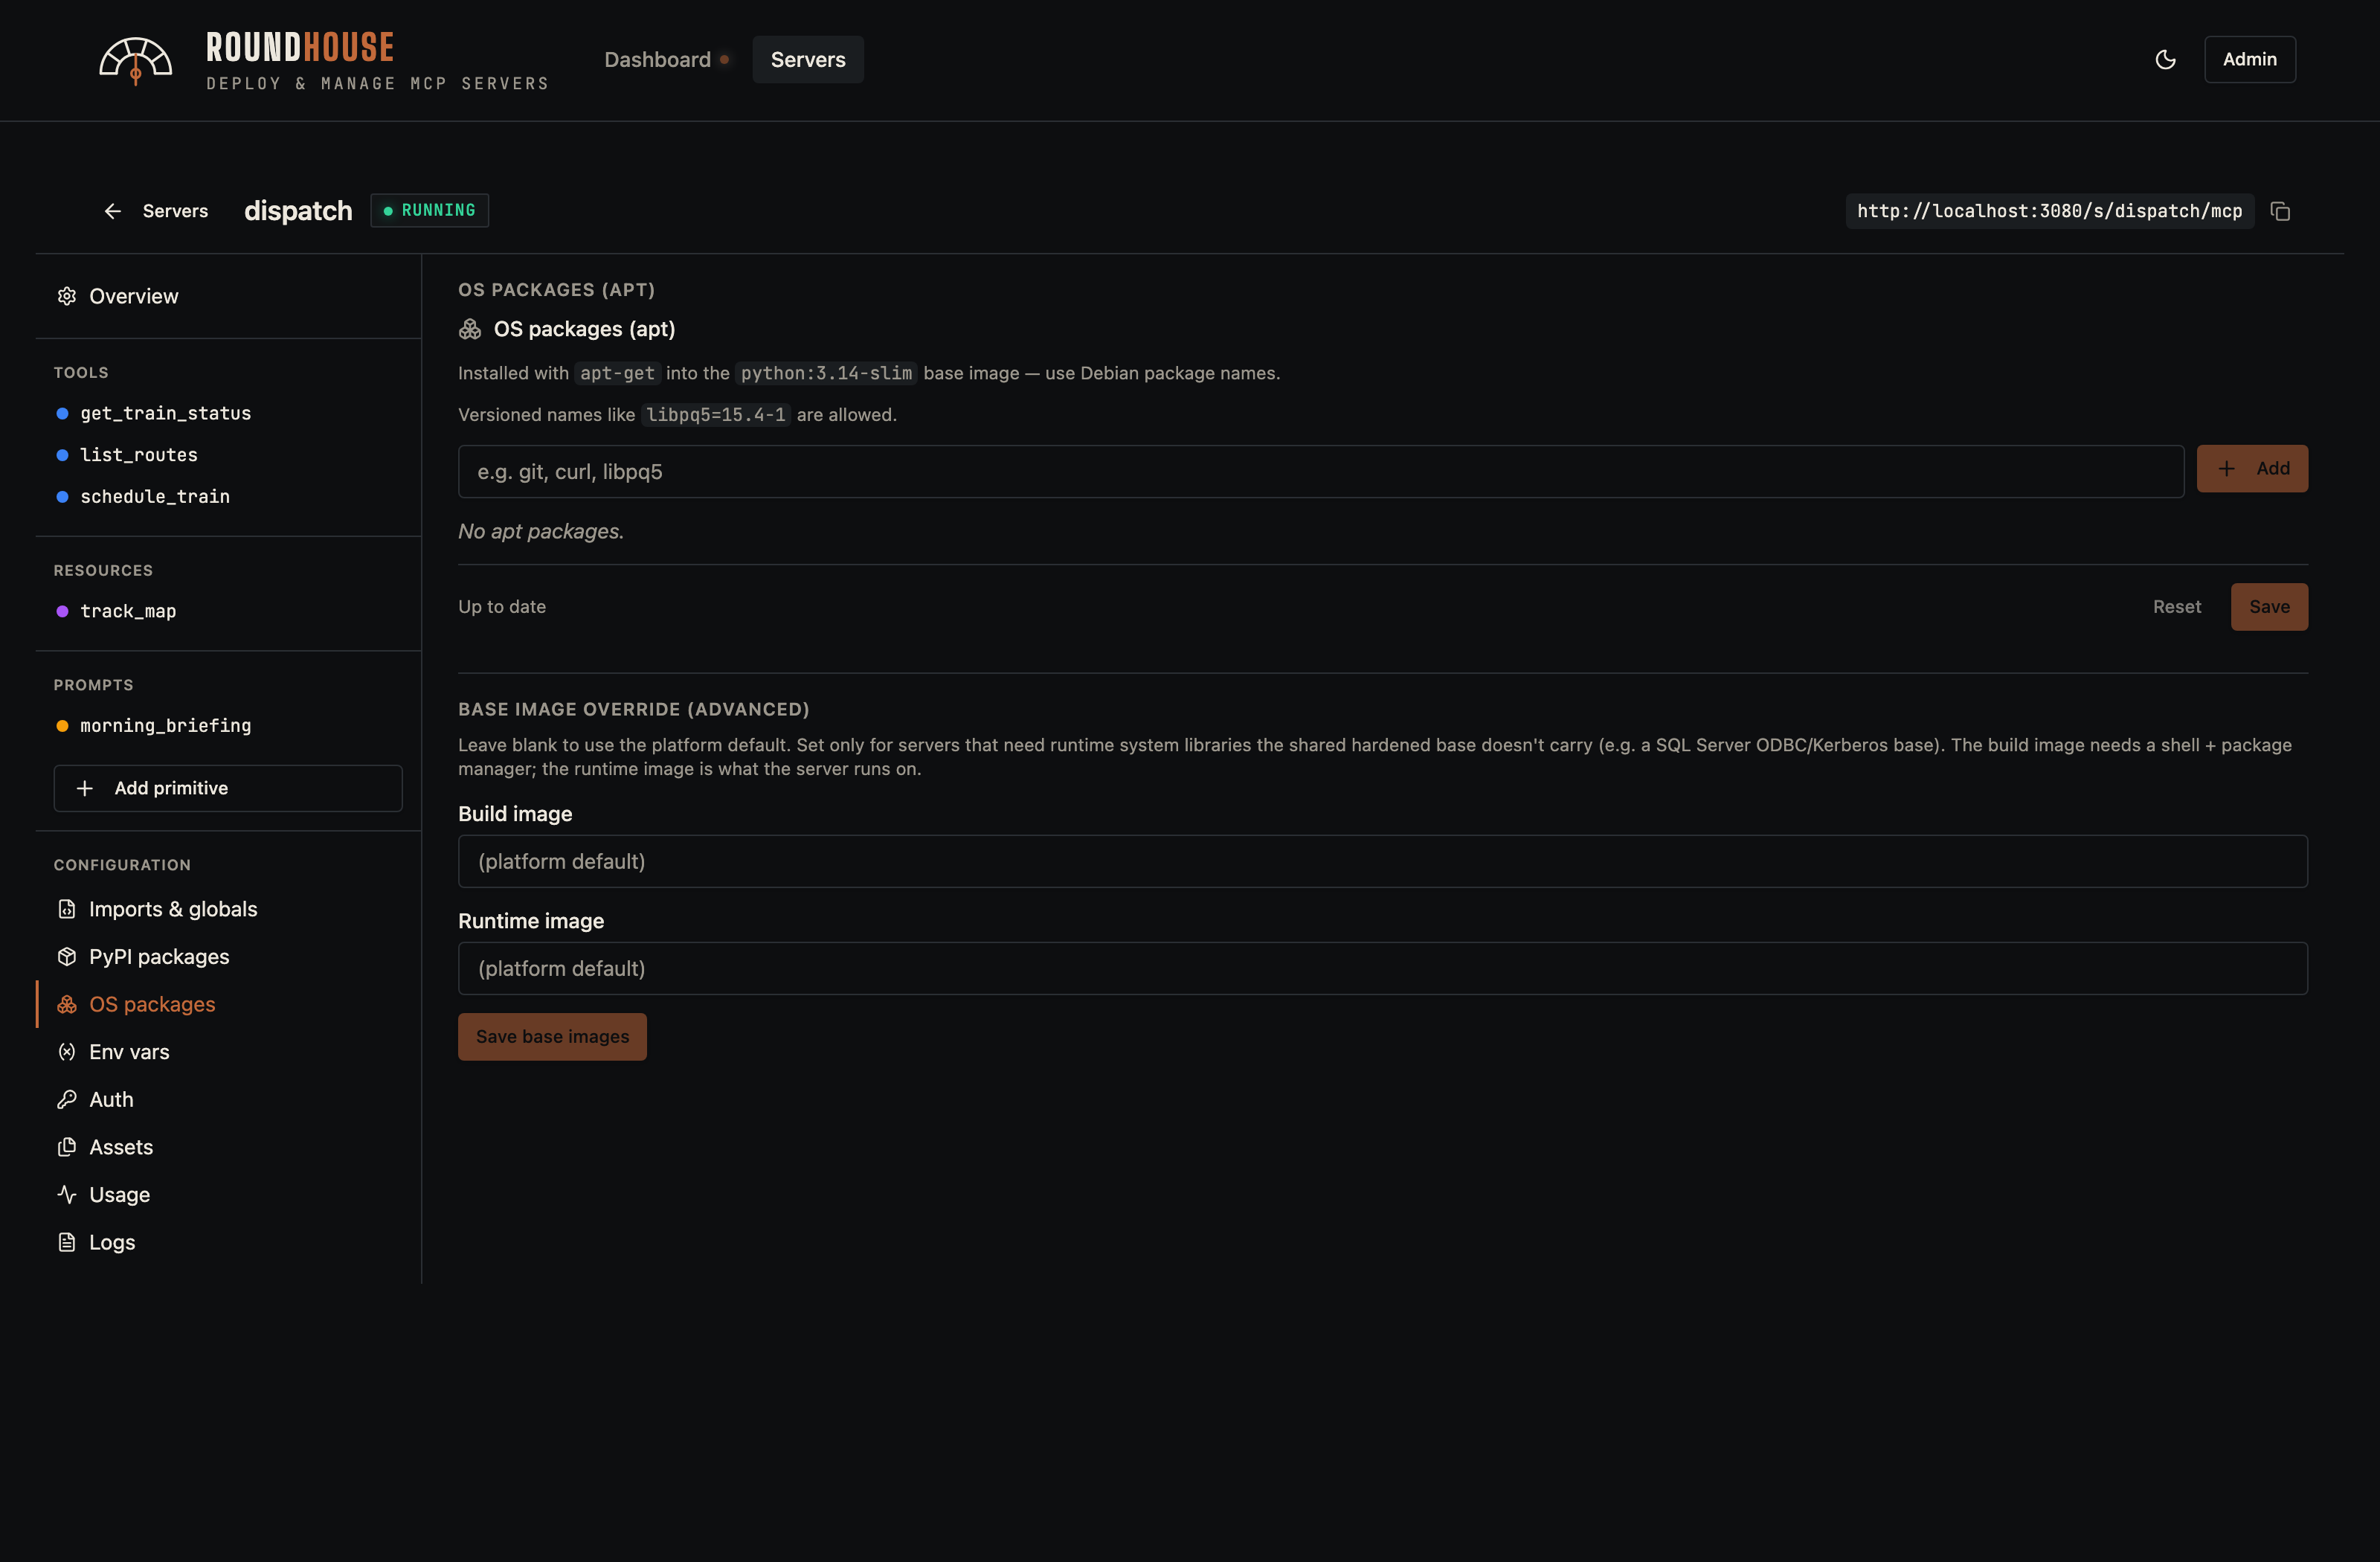Select the schedule_train tool

tap(155, 496)
